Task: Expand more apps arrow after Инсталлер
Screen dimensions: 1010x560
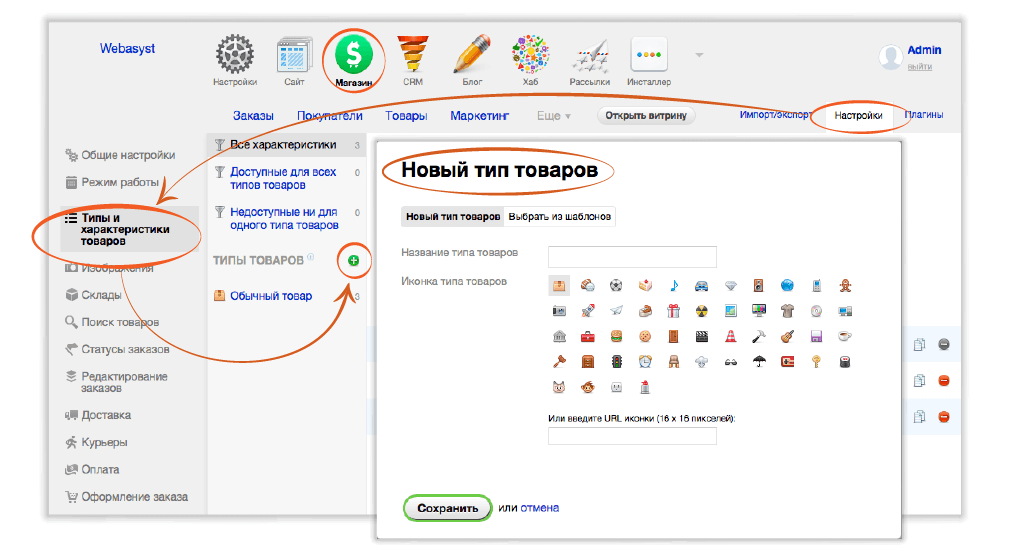Action: [x=699, y=55]
